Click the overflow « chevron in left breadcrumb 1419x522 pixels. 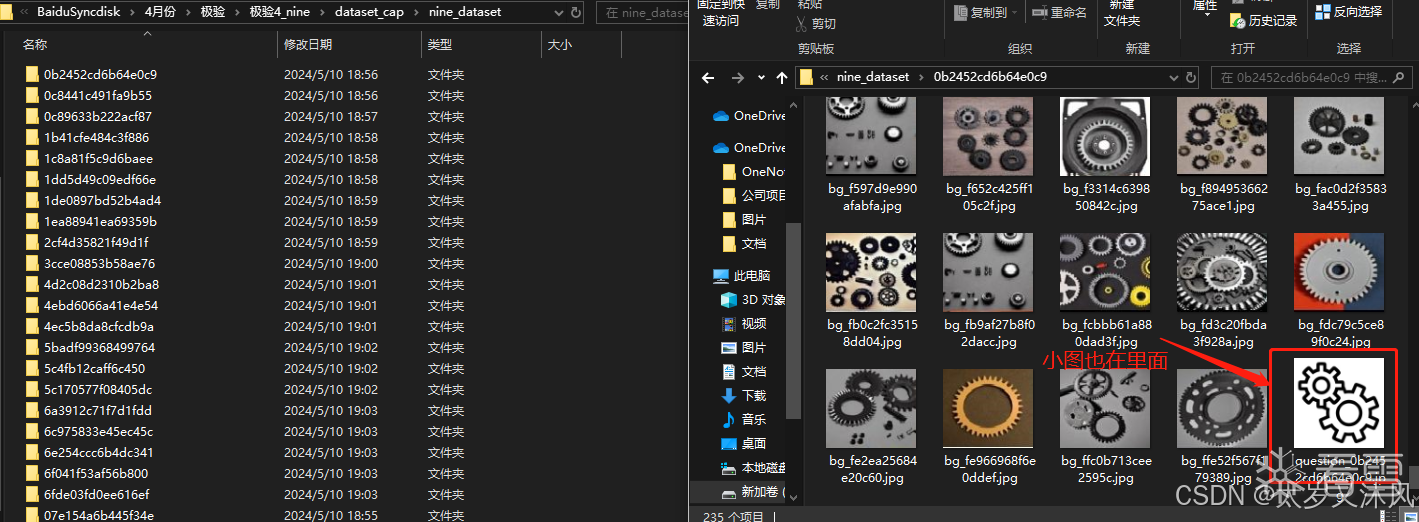[24, 12]
